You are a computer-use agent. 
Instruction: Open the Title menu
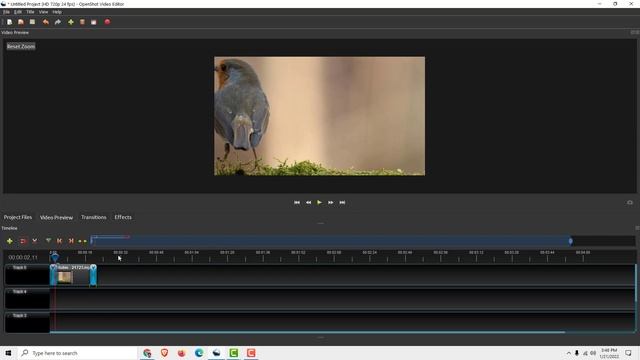(30, 12)
